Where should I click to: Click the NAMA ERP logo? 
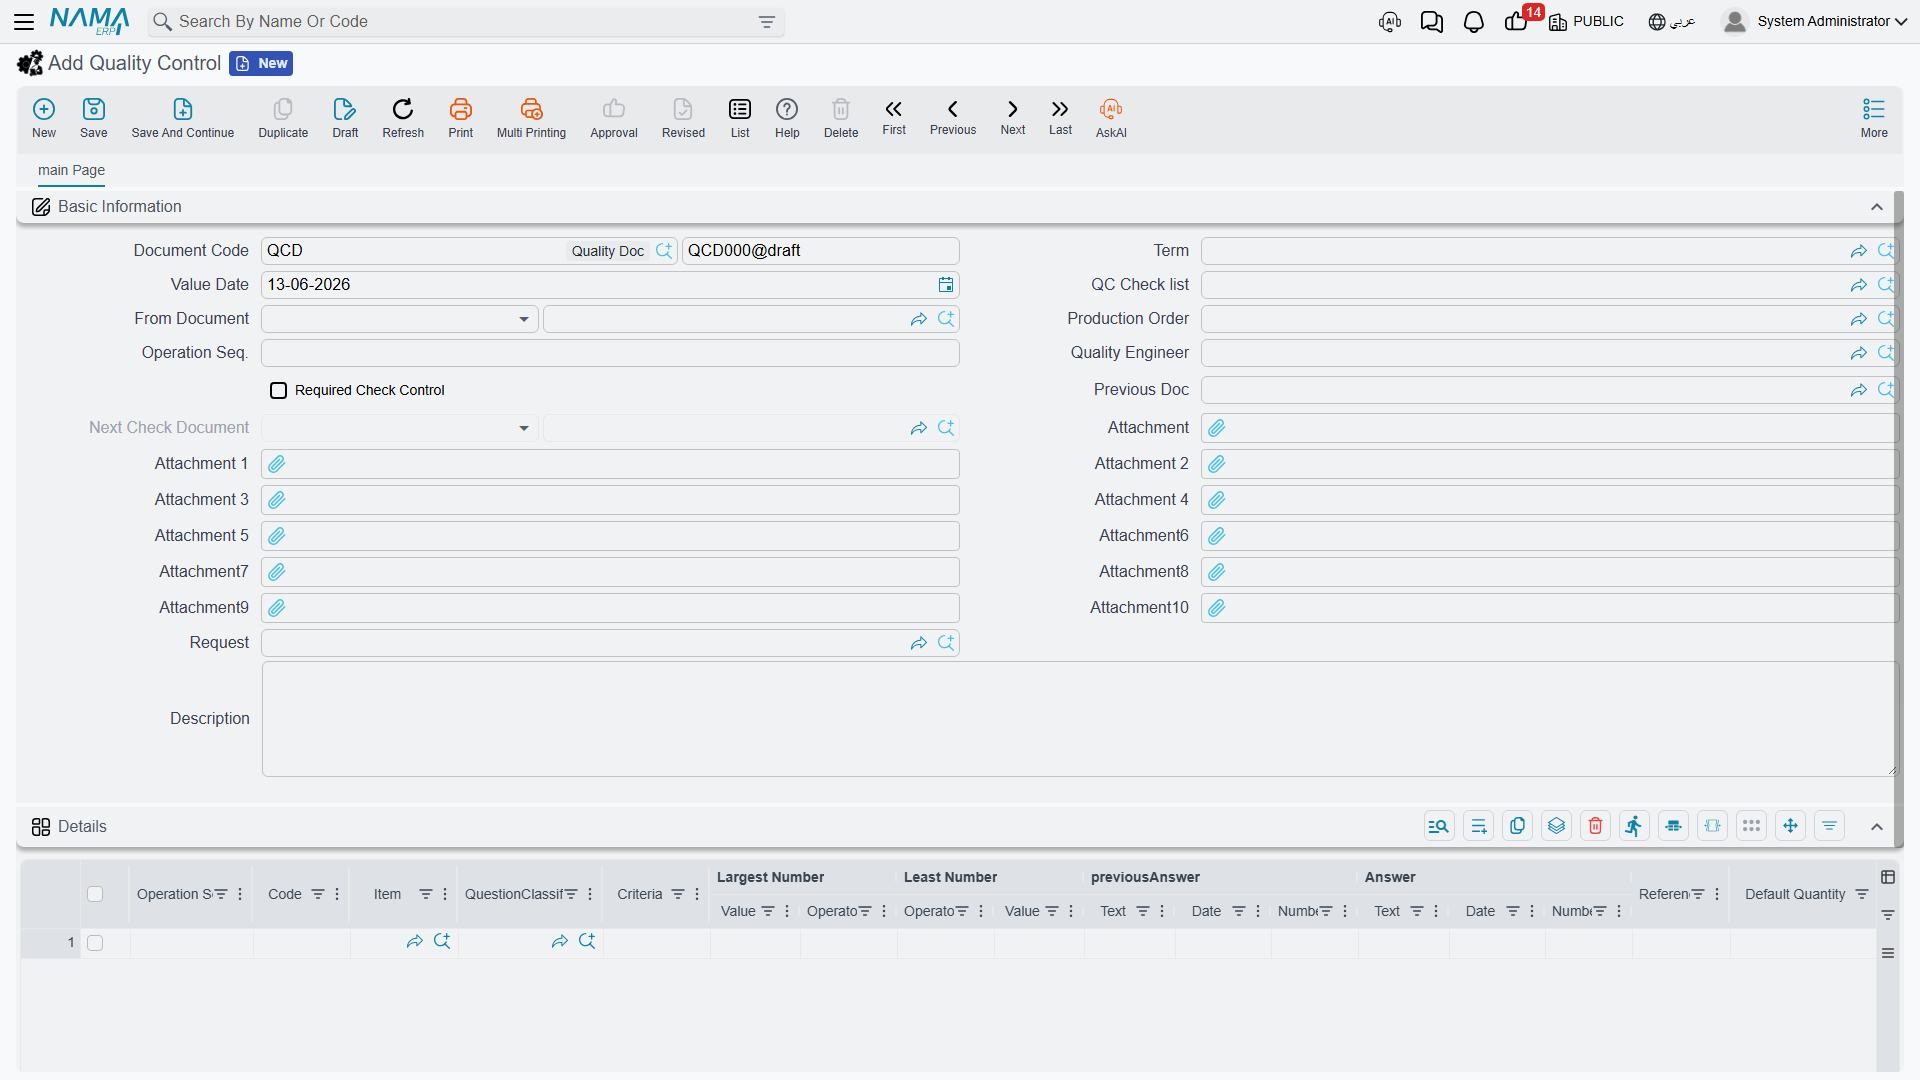[x=90, y=21]
